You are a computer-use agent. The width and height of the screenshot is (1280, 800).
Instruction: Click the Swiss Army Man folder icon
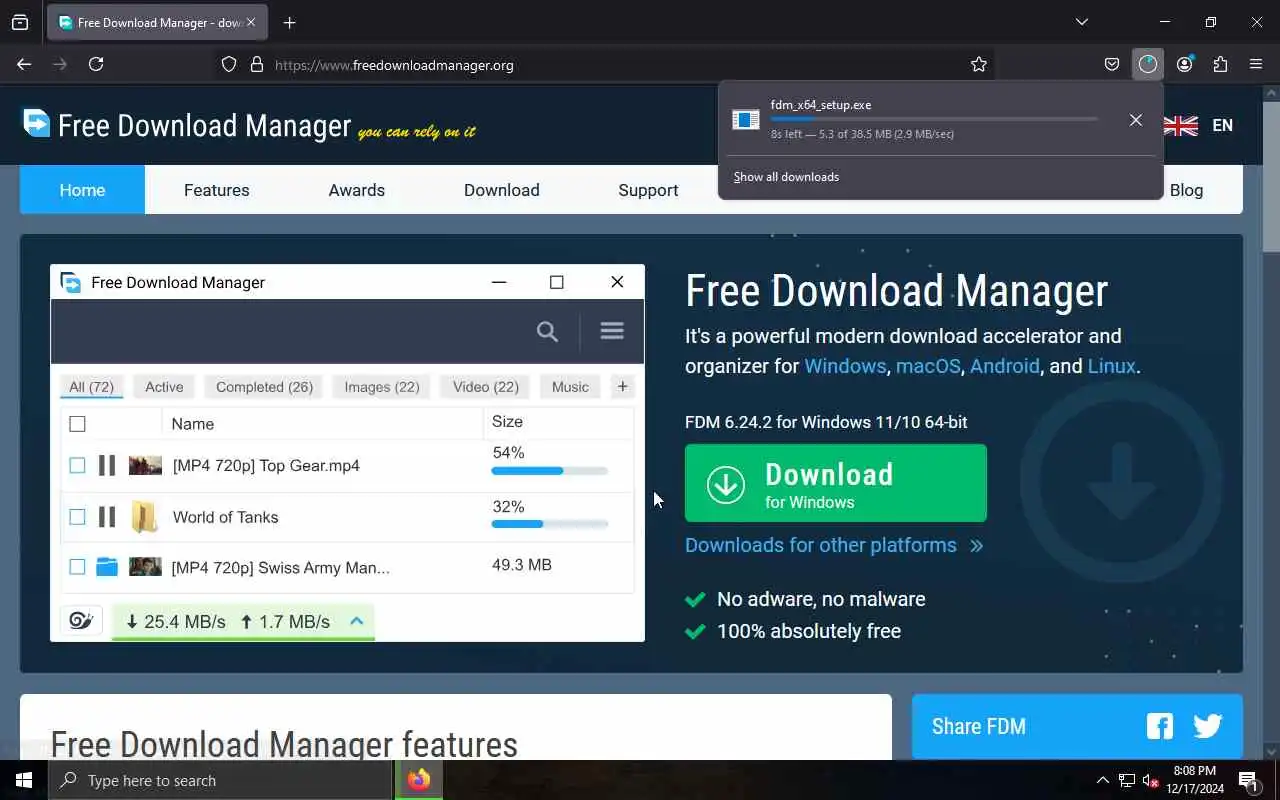[x=107, y=567]
